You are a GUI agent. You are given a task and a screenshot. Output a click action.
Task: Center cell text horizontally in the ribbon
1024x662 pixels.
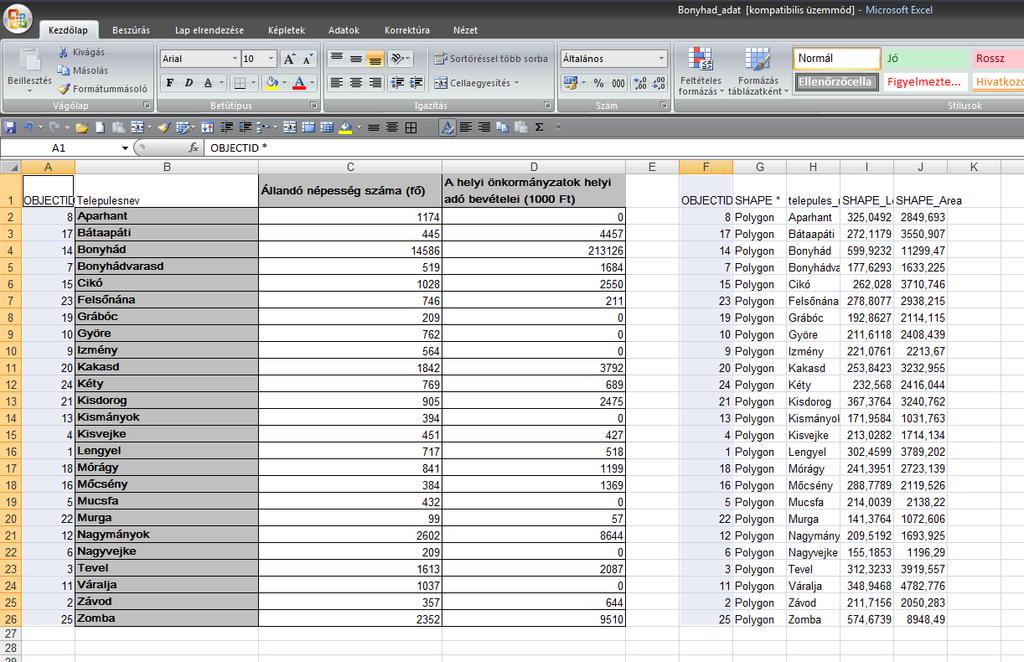[356, 83]
